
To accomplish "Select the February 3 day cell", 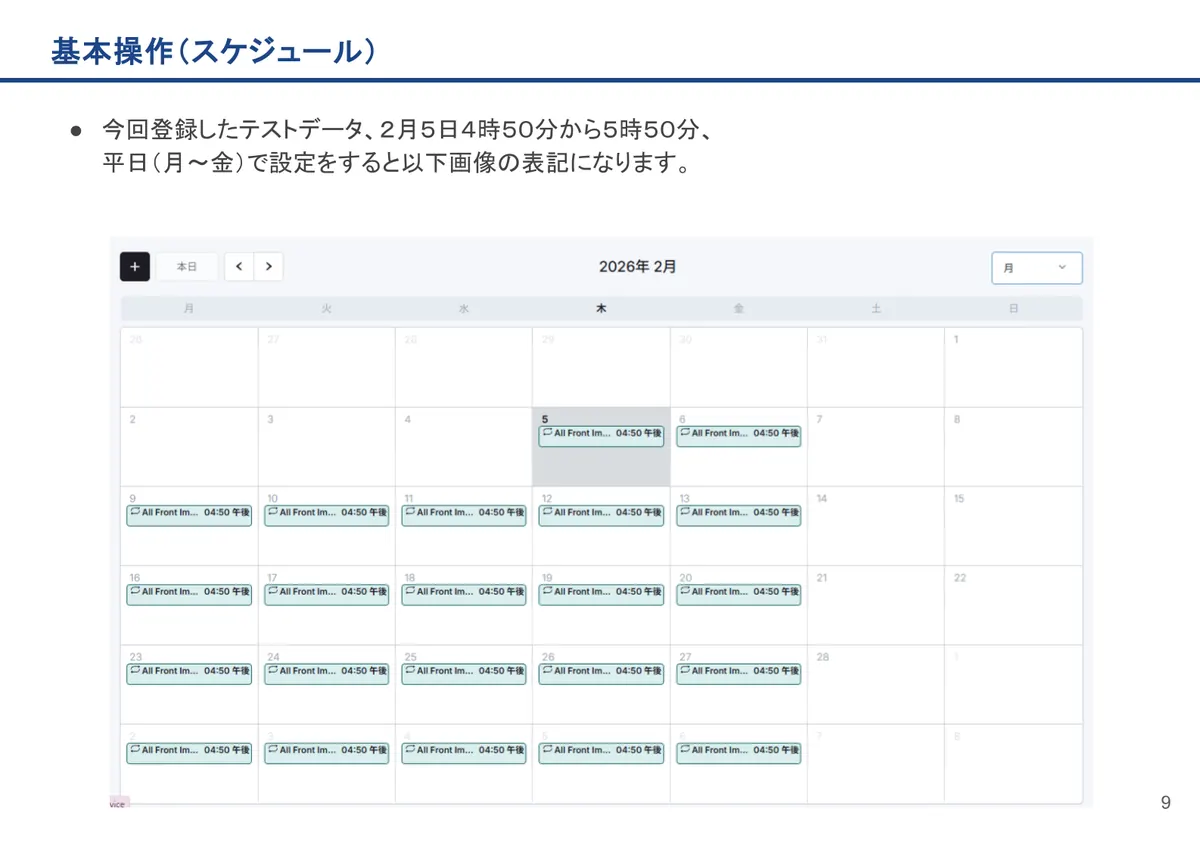I will [x=326, y=447].
